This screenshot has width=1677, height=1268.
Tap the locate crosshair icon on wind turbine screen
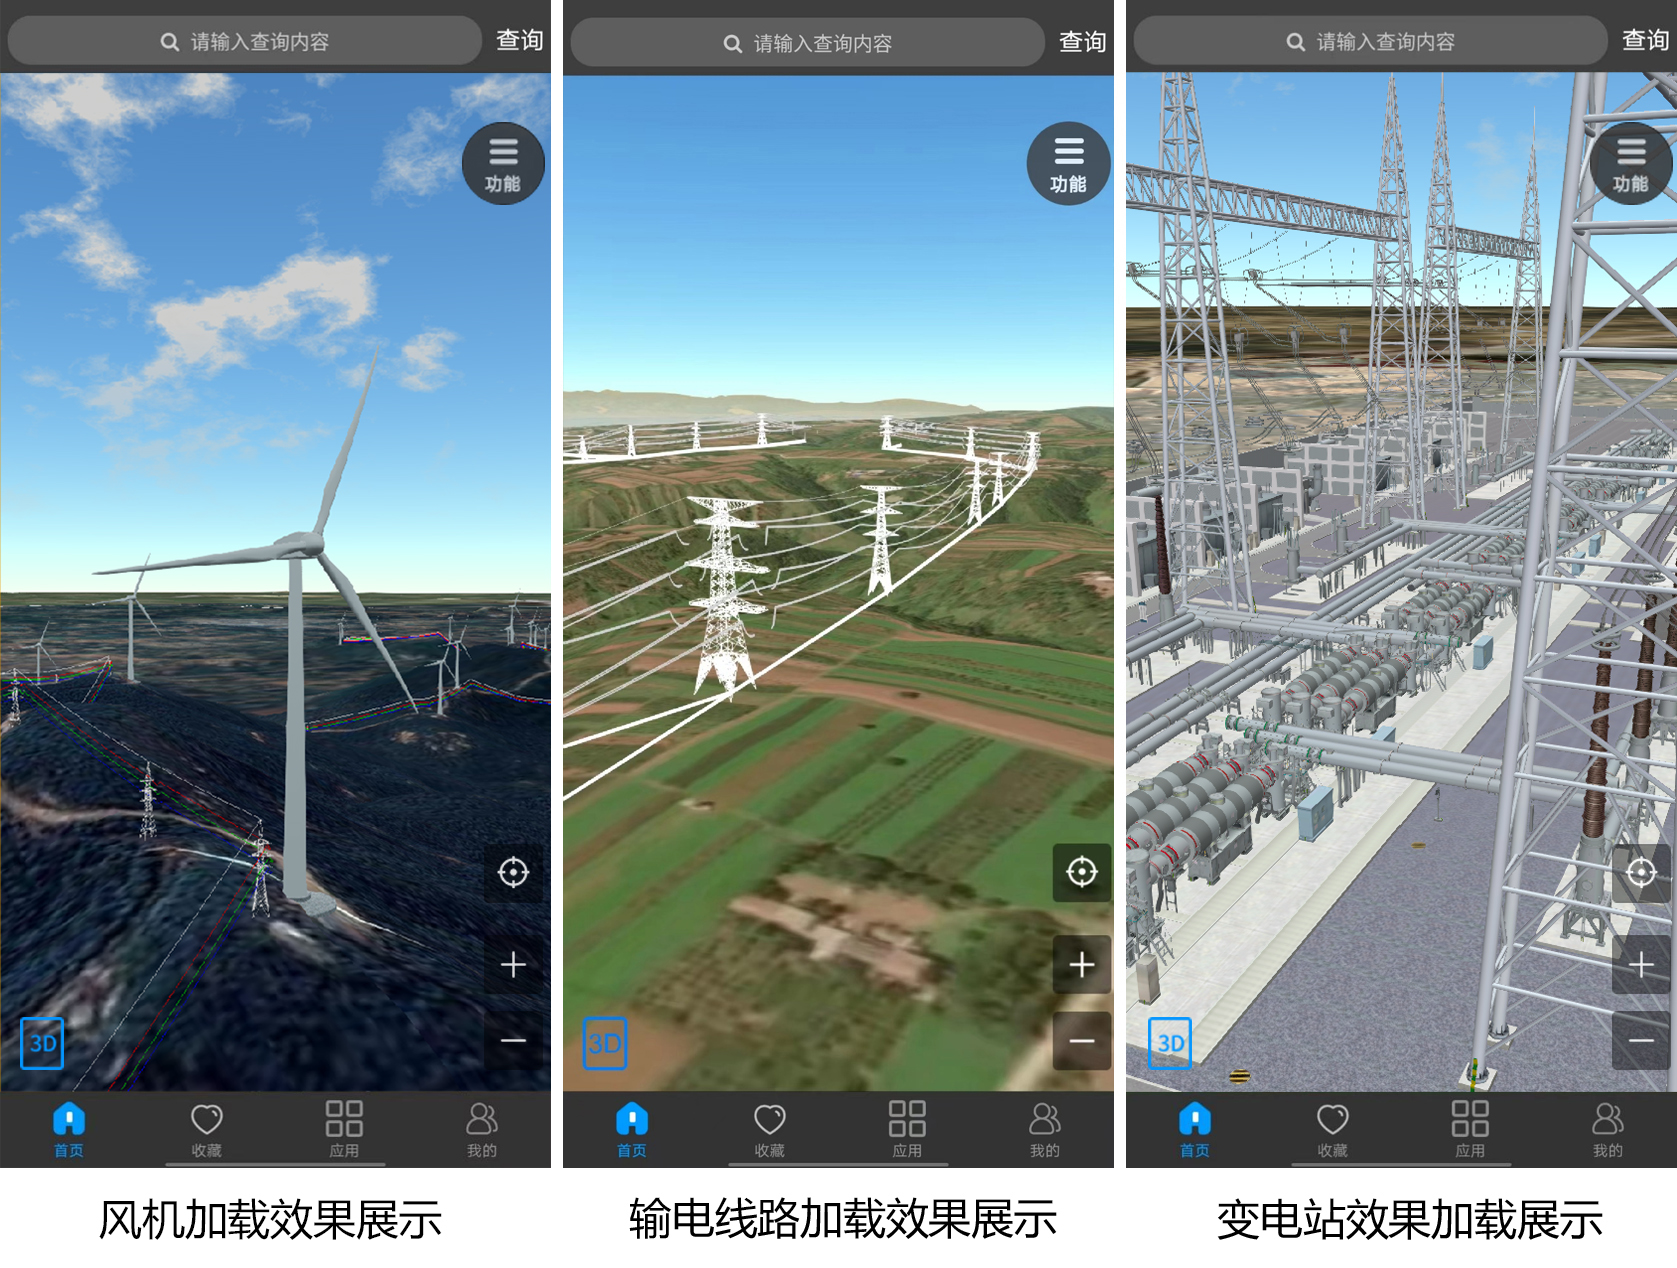click(x=513, y=873)
